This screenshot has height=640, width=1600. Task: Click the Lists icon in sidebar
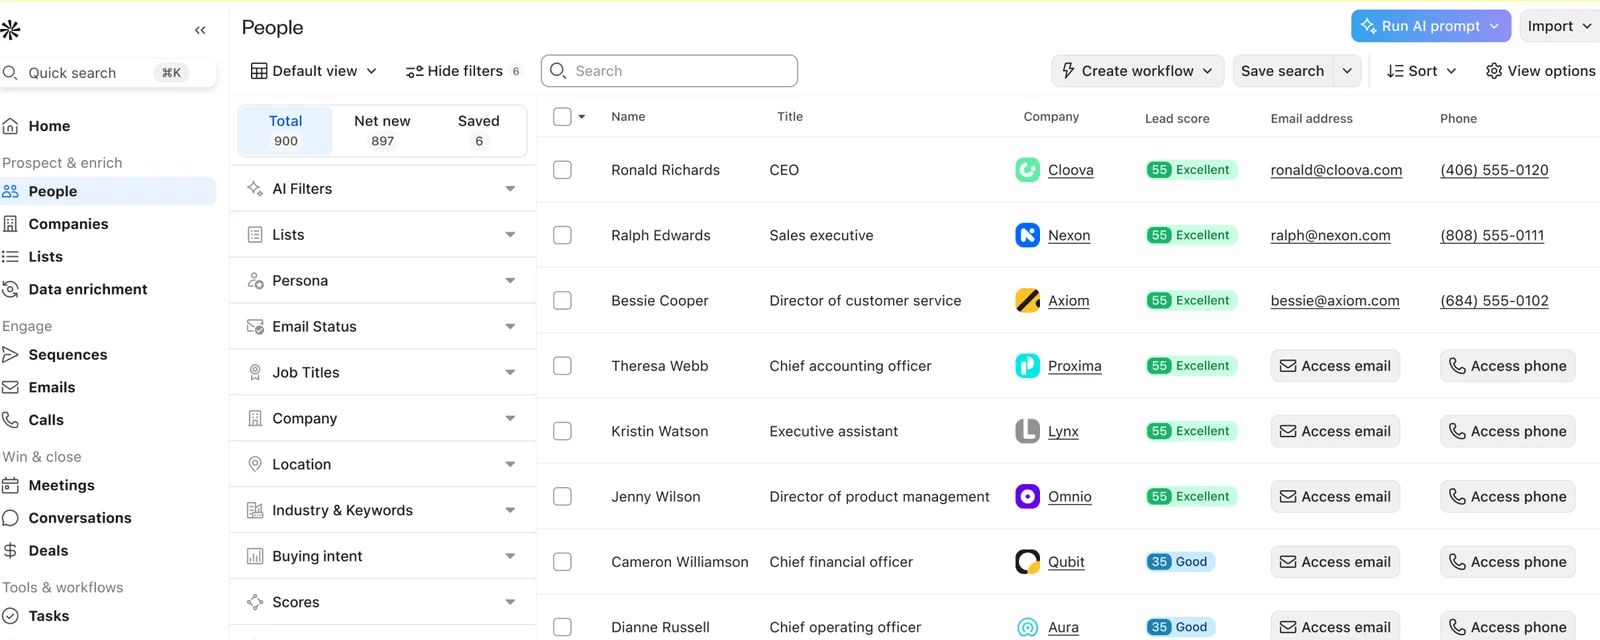10,257
